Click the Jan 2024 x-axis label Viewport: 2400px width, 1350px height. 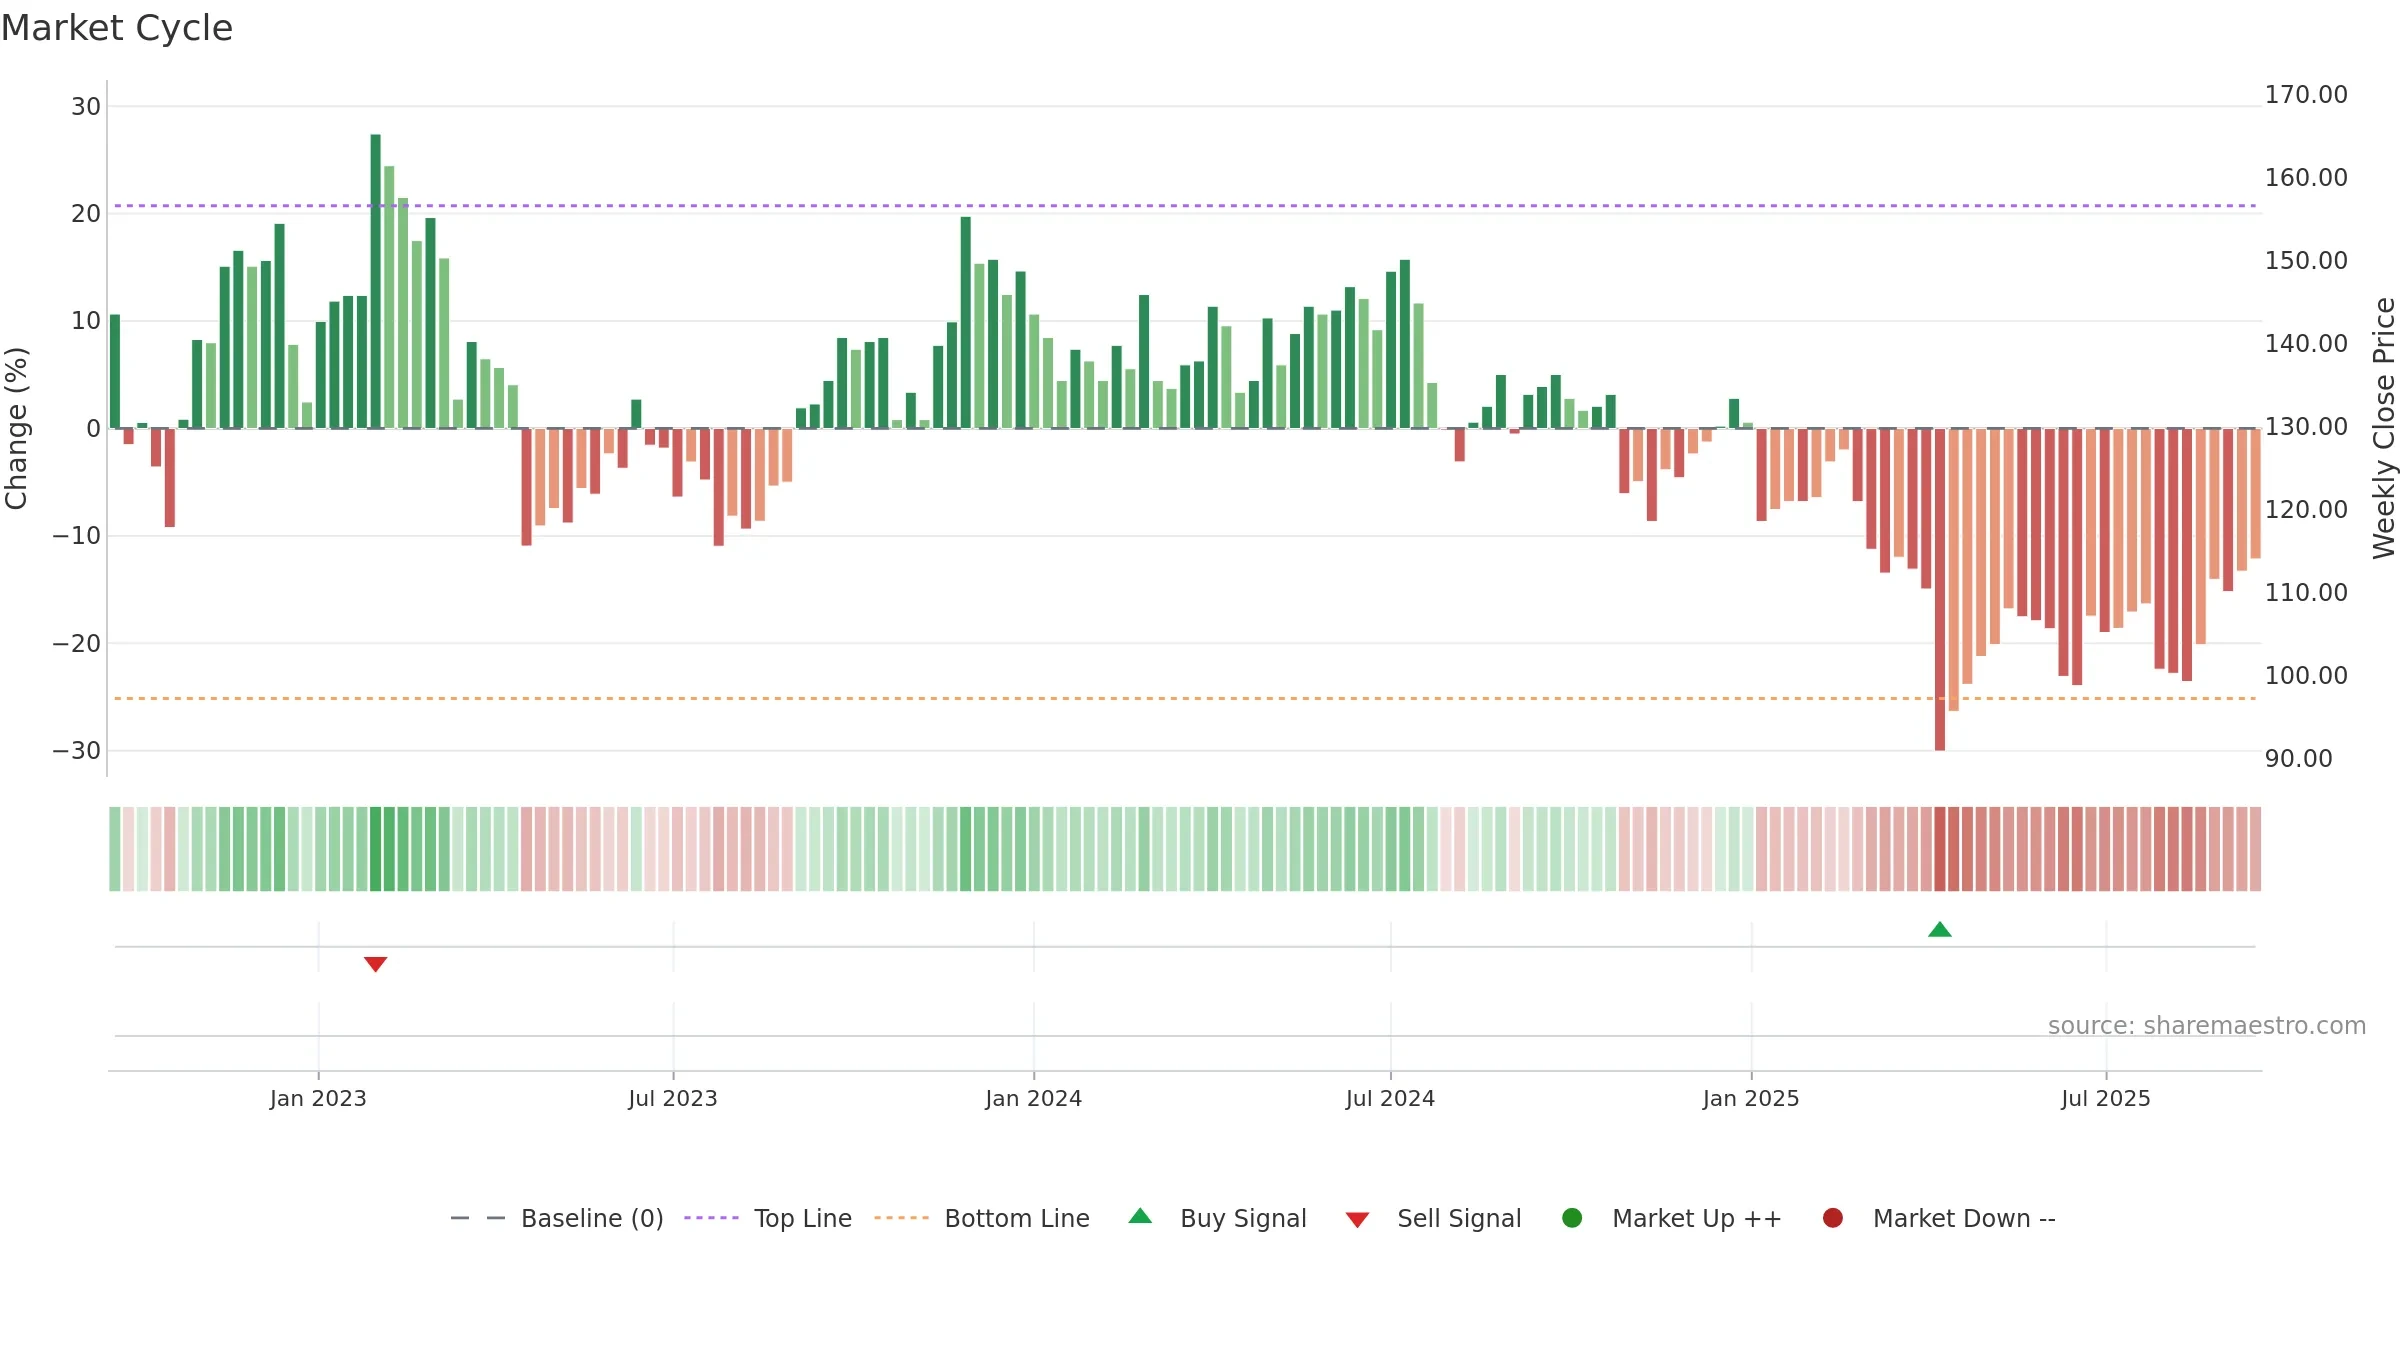pyautogui.click(x=1034, y=1098)
